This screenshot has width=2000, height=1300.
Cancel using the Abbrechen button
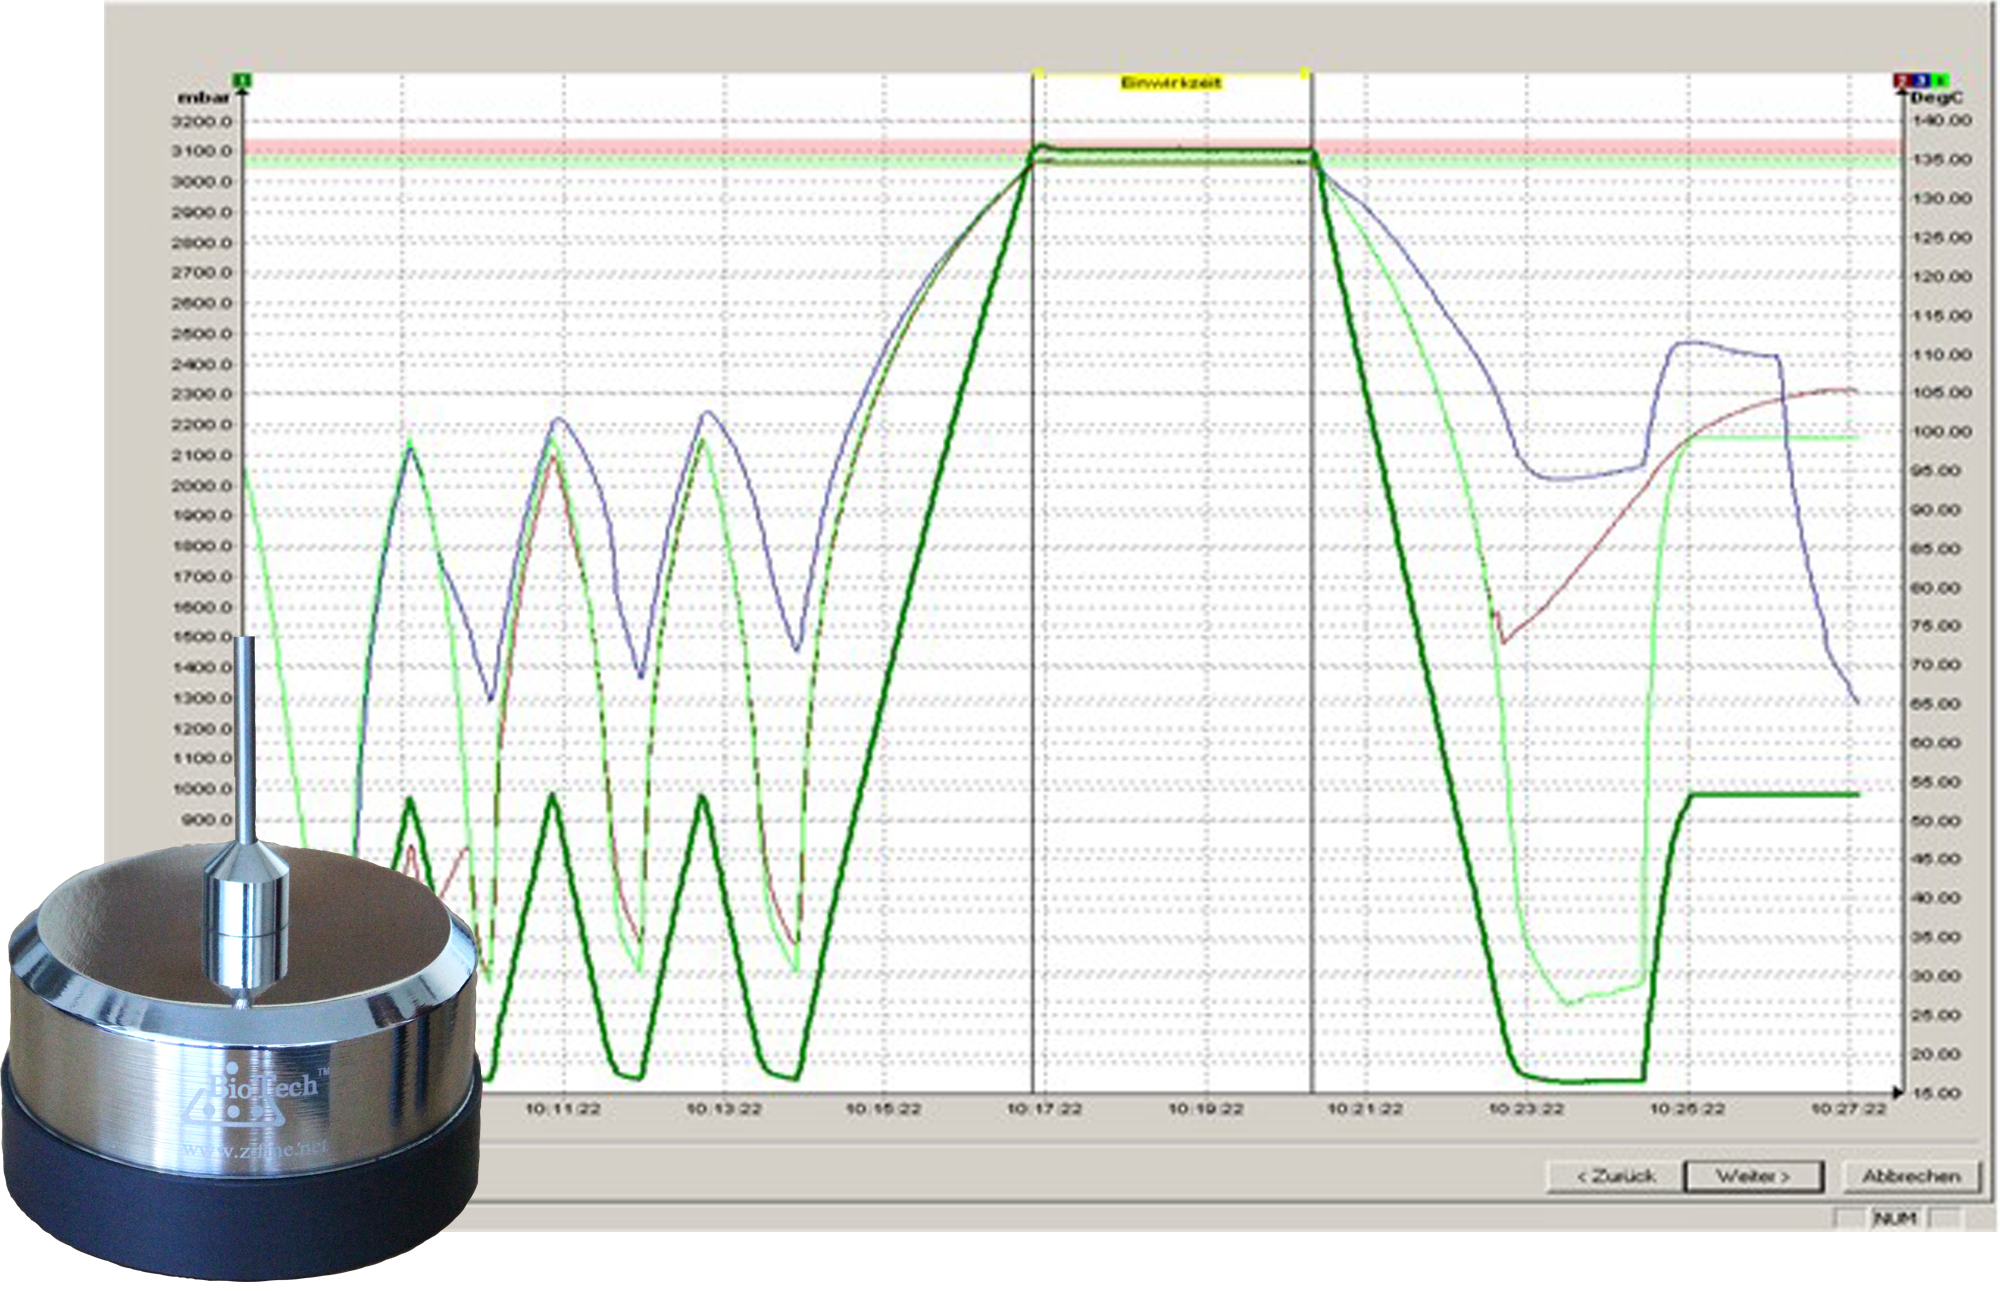pyautogui.click(x=1910, y=1176)
